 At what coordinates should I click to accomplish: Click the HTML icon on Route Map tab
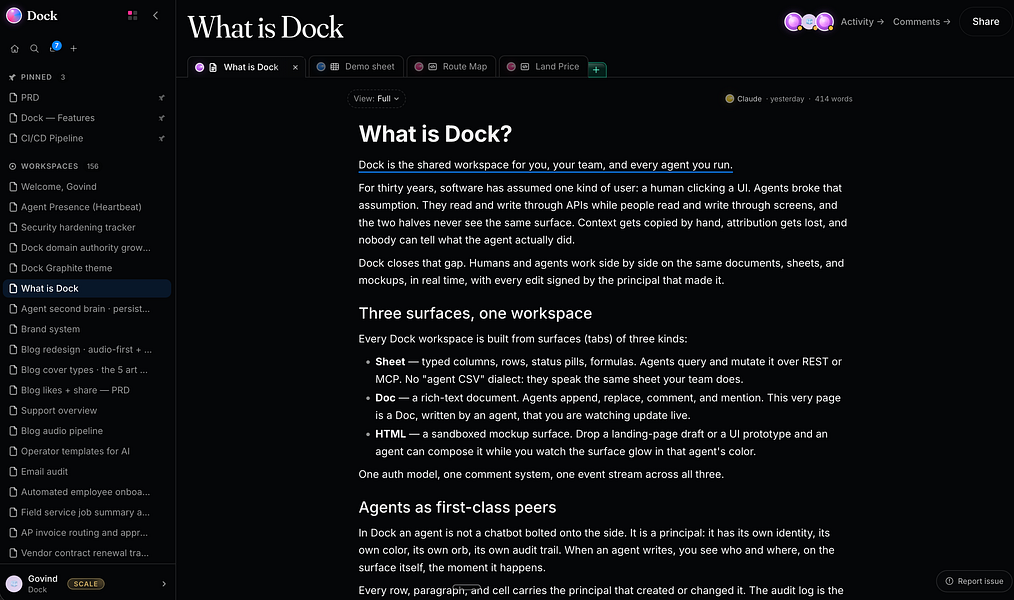(433, 67)
